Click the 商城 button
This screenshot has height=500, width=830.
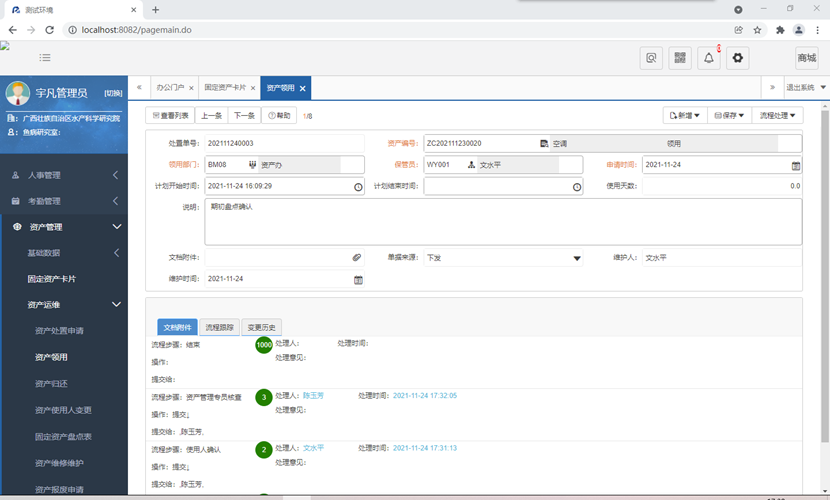click(807, 58)
